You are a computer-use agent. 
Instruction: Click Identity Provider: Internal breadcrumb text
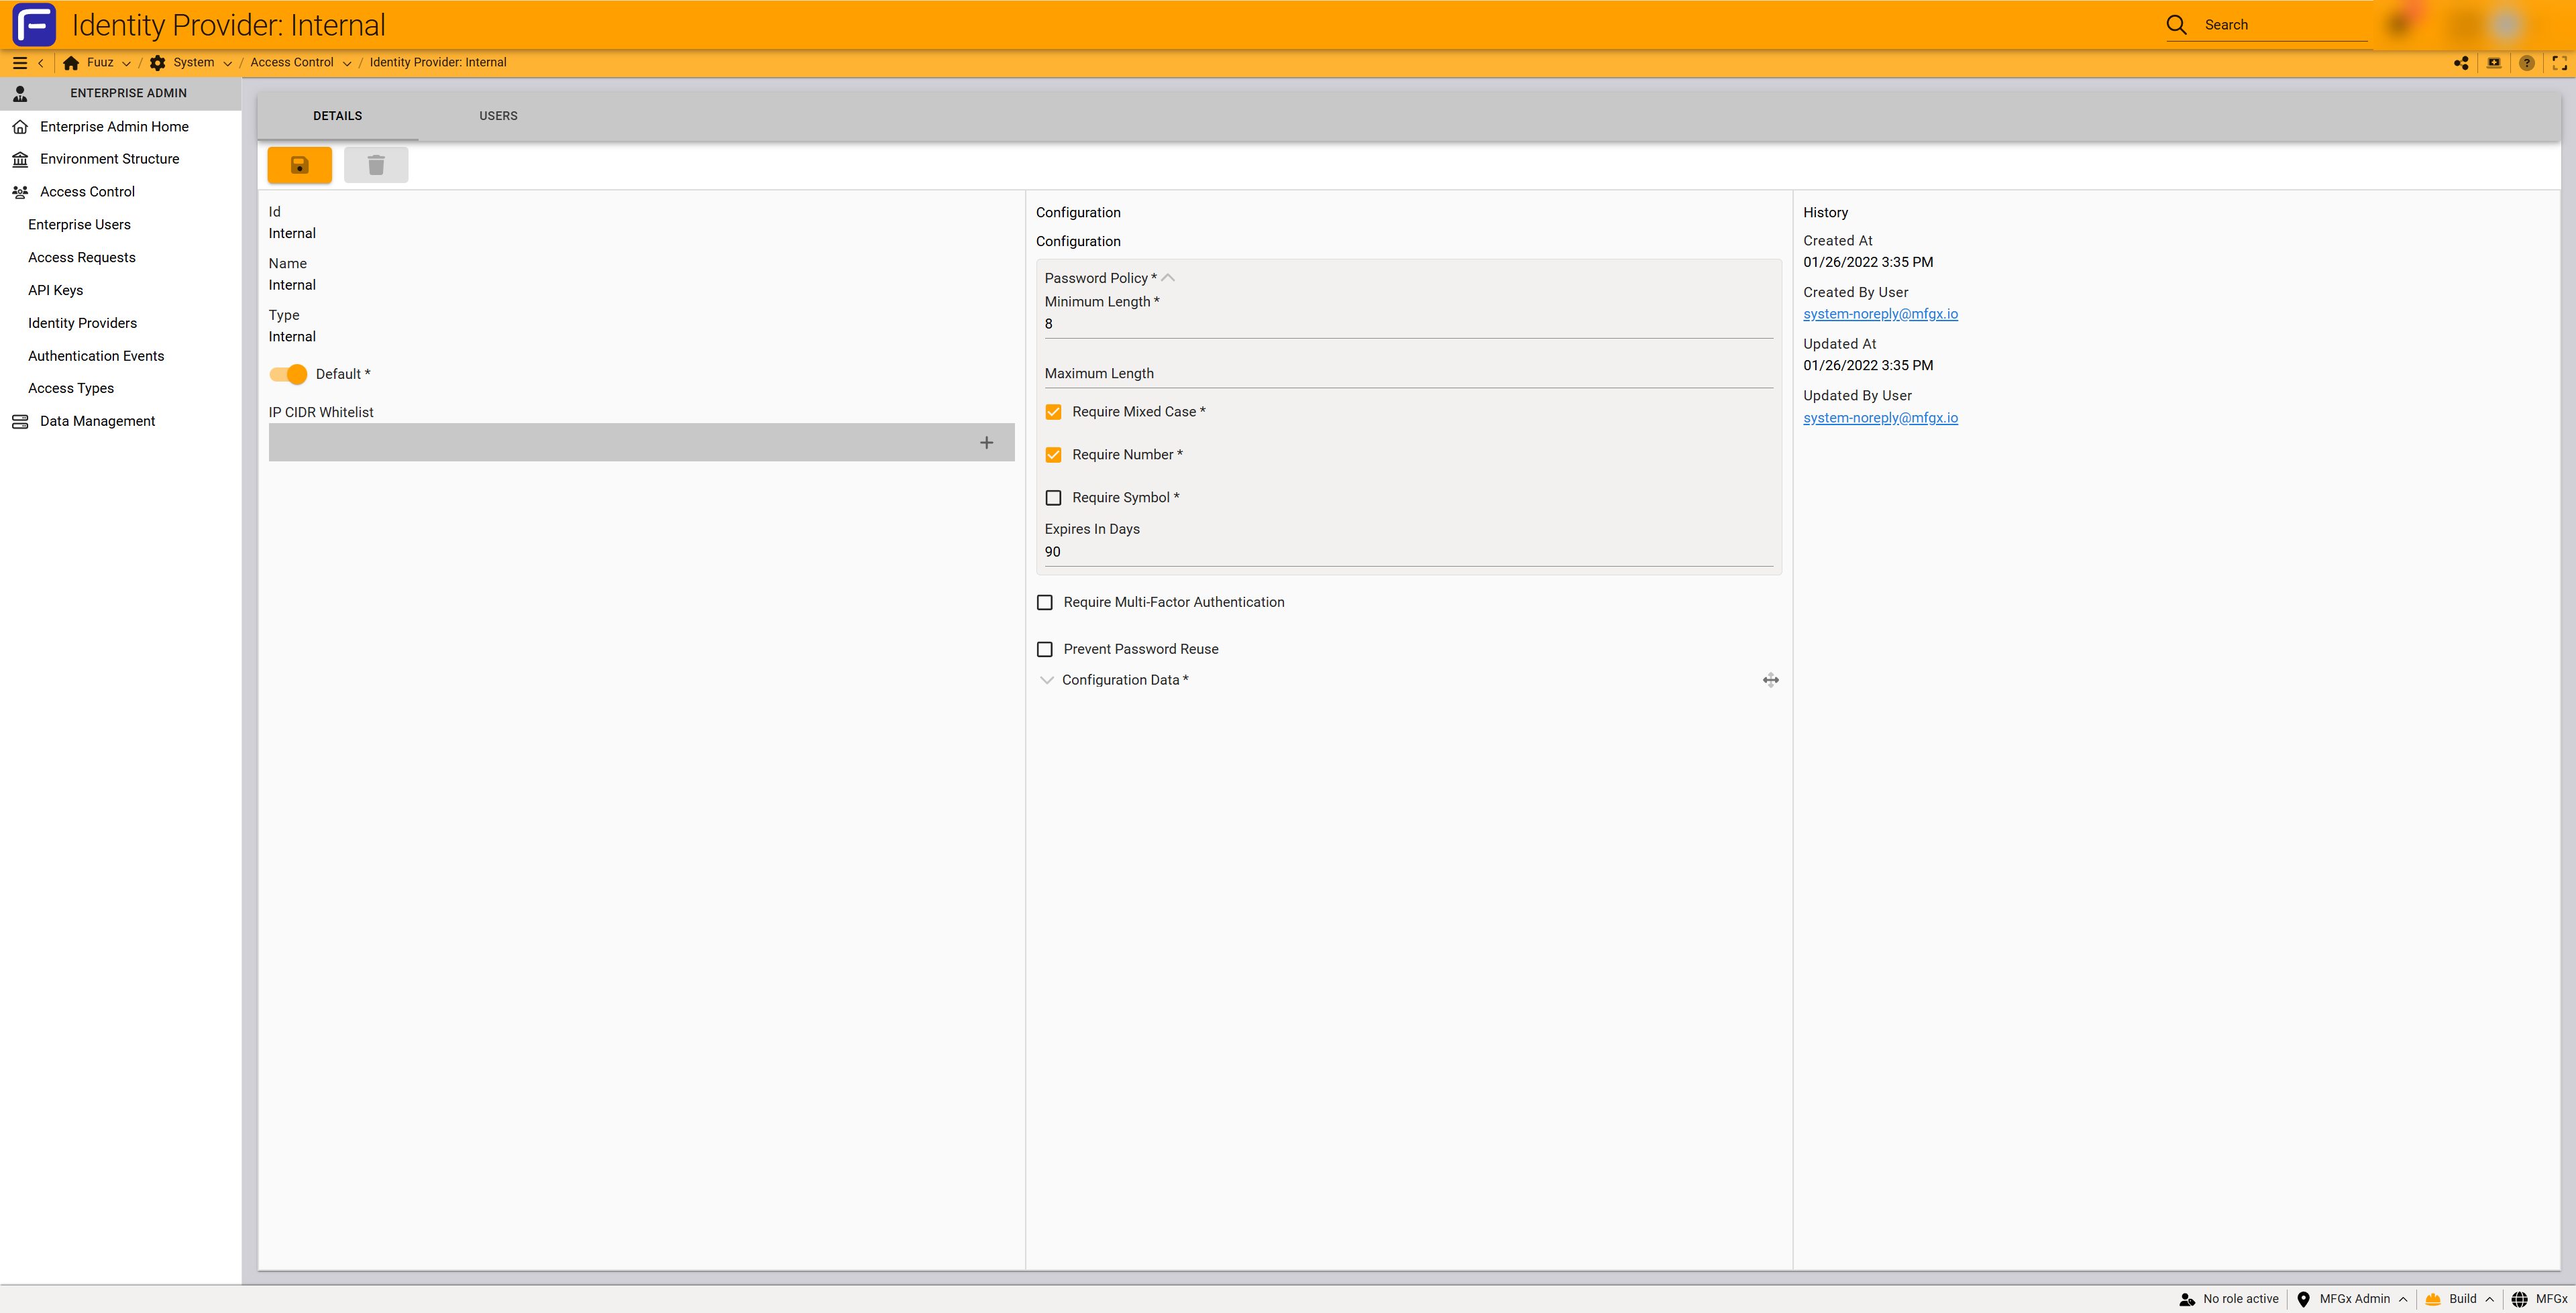tap(438, 63)
